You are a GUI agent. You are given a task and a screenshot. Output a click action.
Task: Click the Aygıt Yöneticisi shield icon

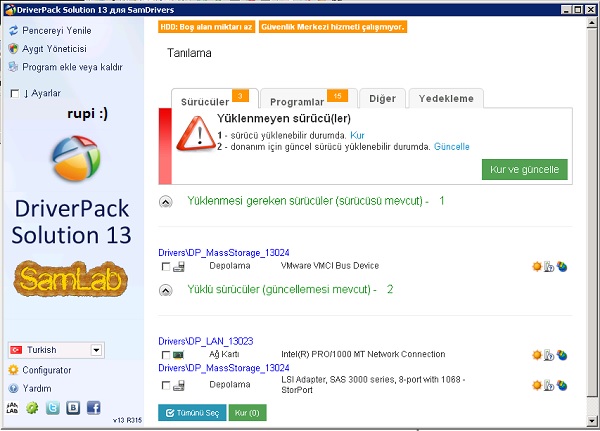[x=13, y=49]
